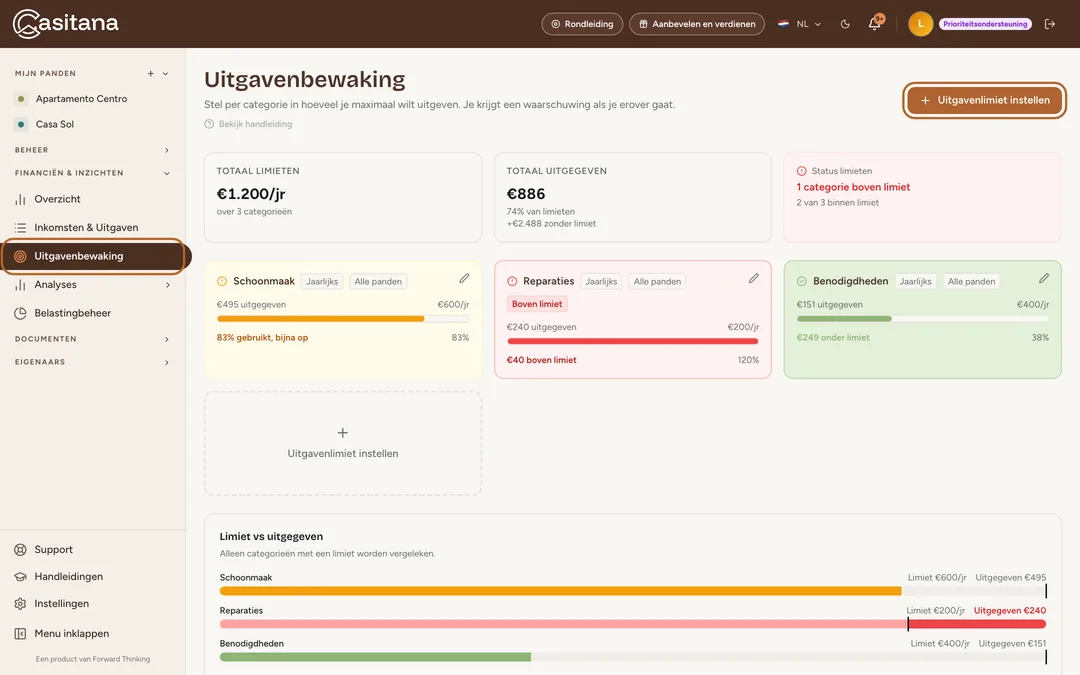Click the Instellingen gear icon
This screenshot has width=1080, height=675.
tap(20, 603)
